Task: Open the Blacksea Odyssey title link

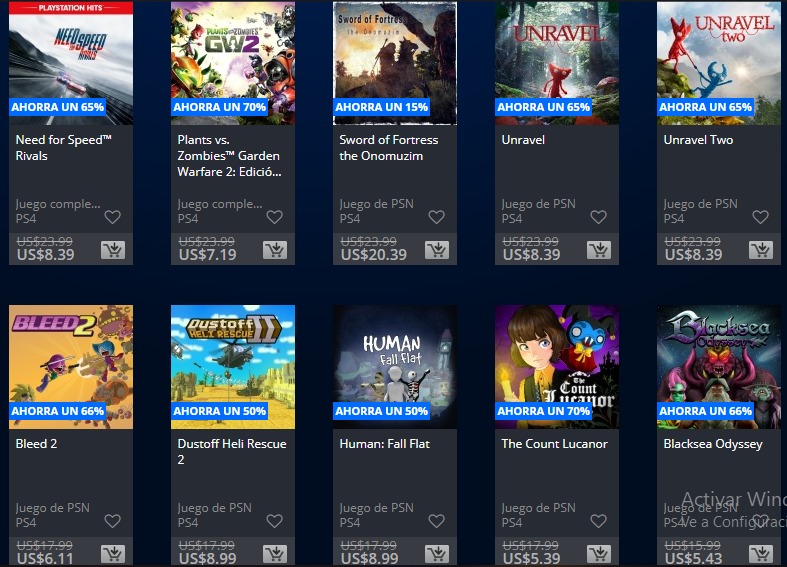Action: pos(713,444)
